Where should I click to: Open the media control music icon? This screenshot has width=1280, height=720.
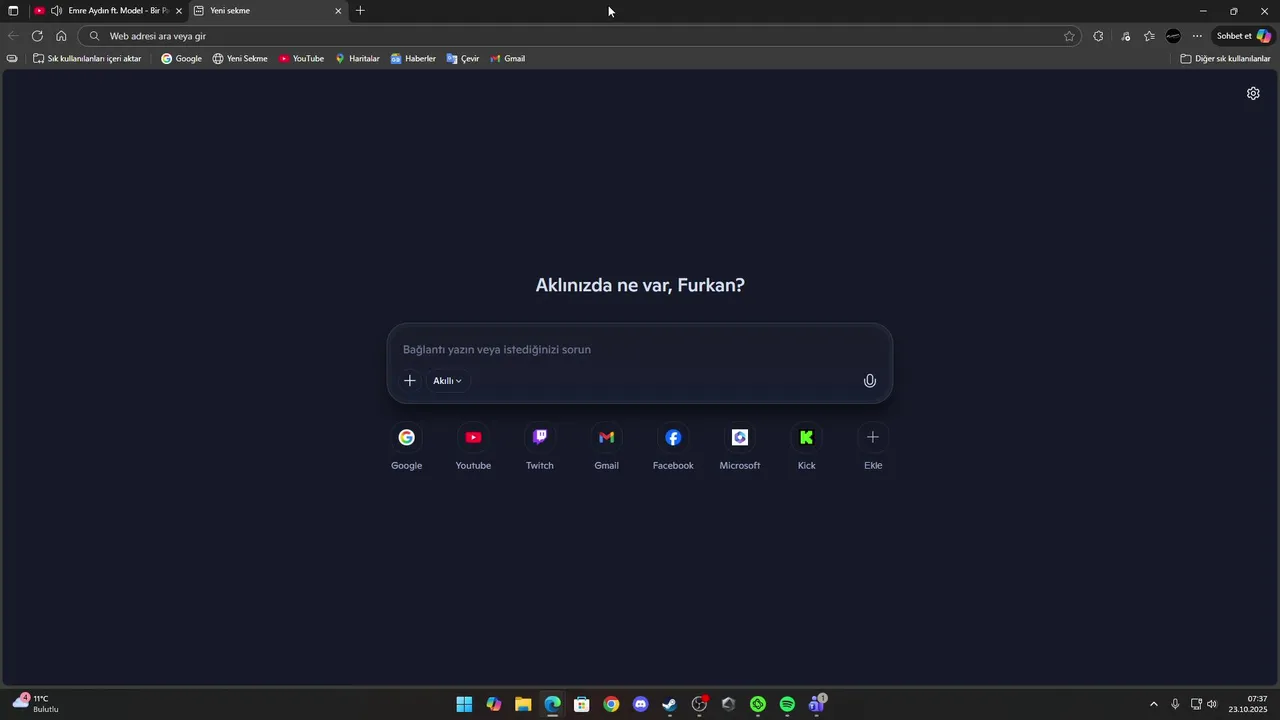pos(1125,36)
